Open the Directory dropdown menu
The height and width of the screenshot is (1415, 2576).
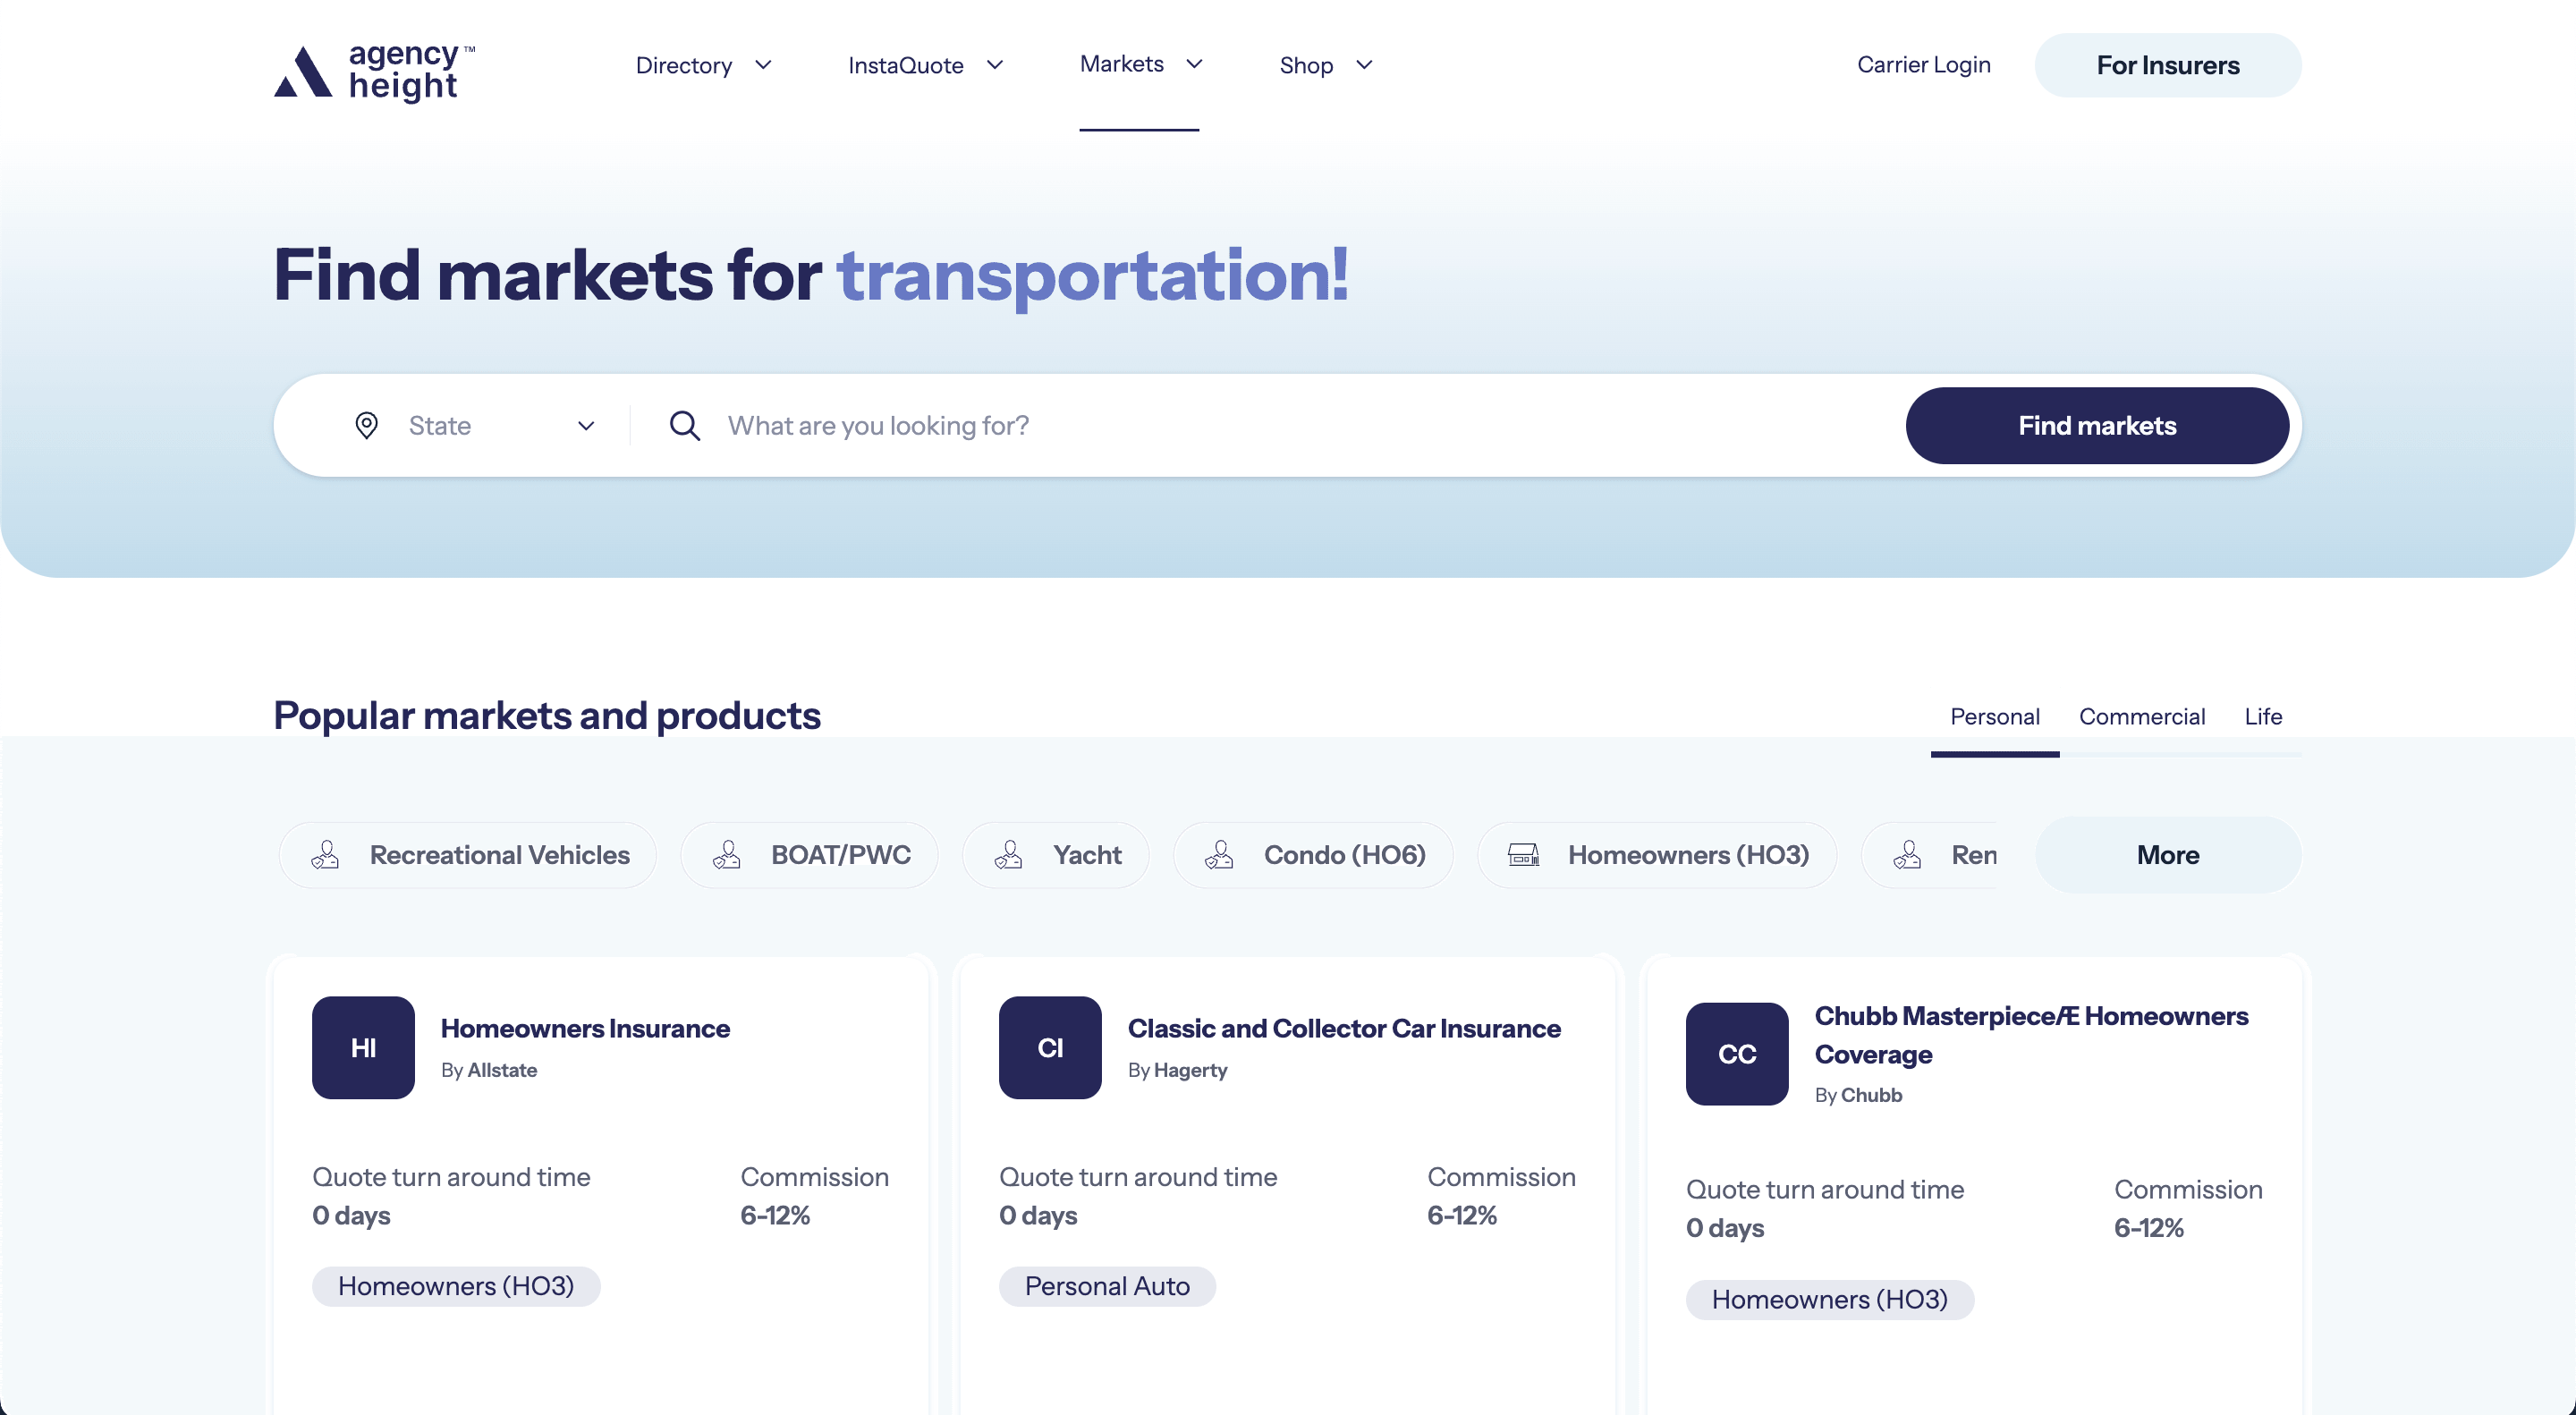(704, 65)
